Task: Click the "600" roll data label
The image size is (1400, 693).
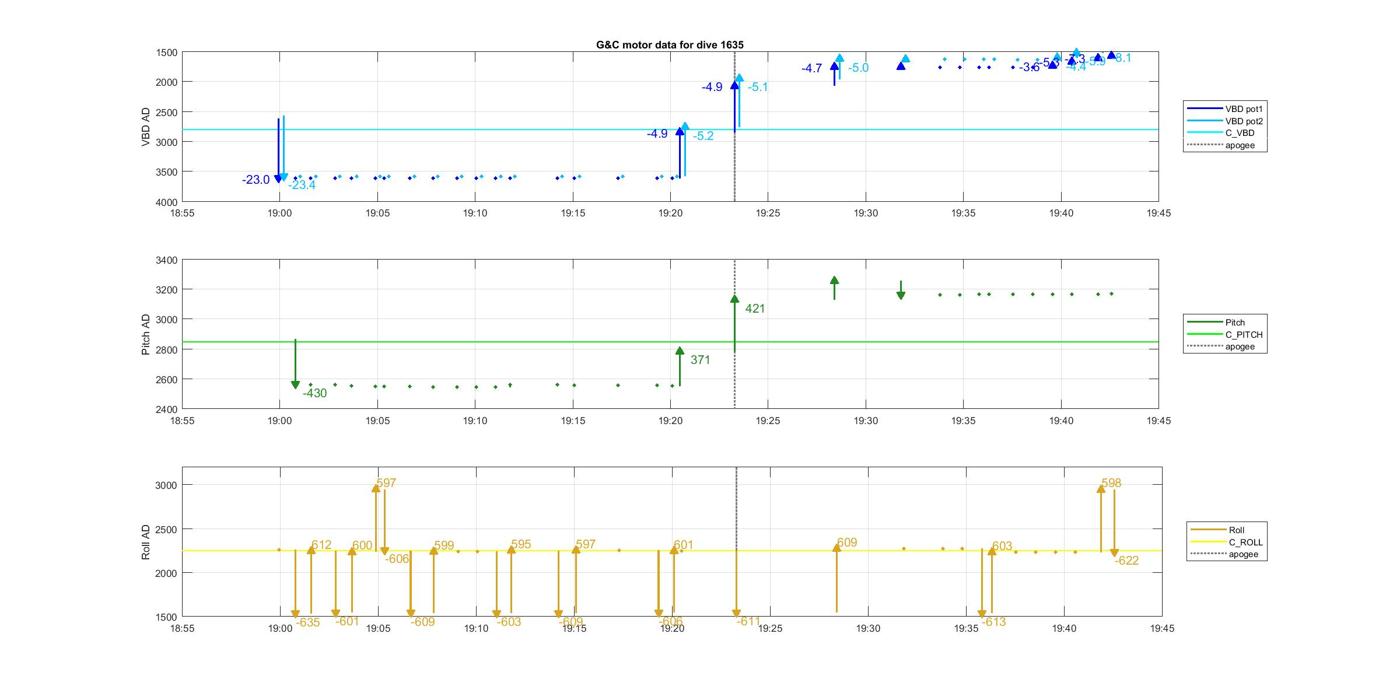Action: (362, 546)
